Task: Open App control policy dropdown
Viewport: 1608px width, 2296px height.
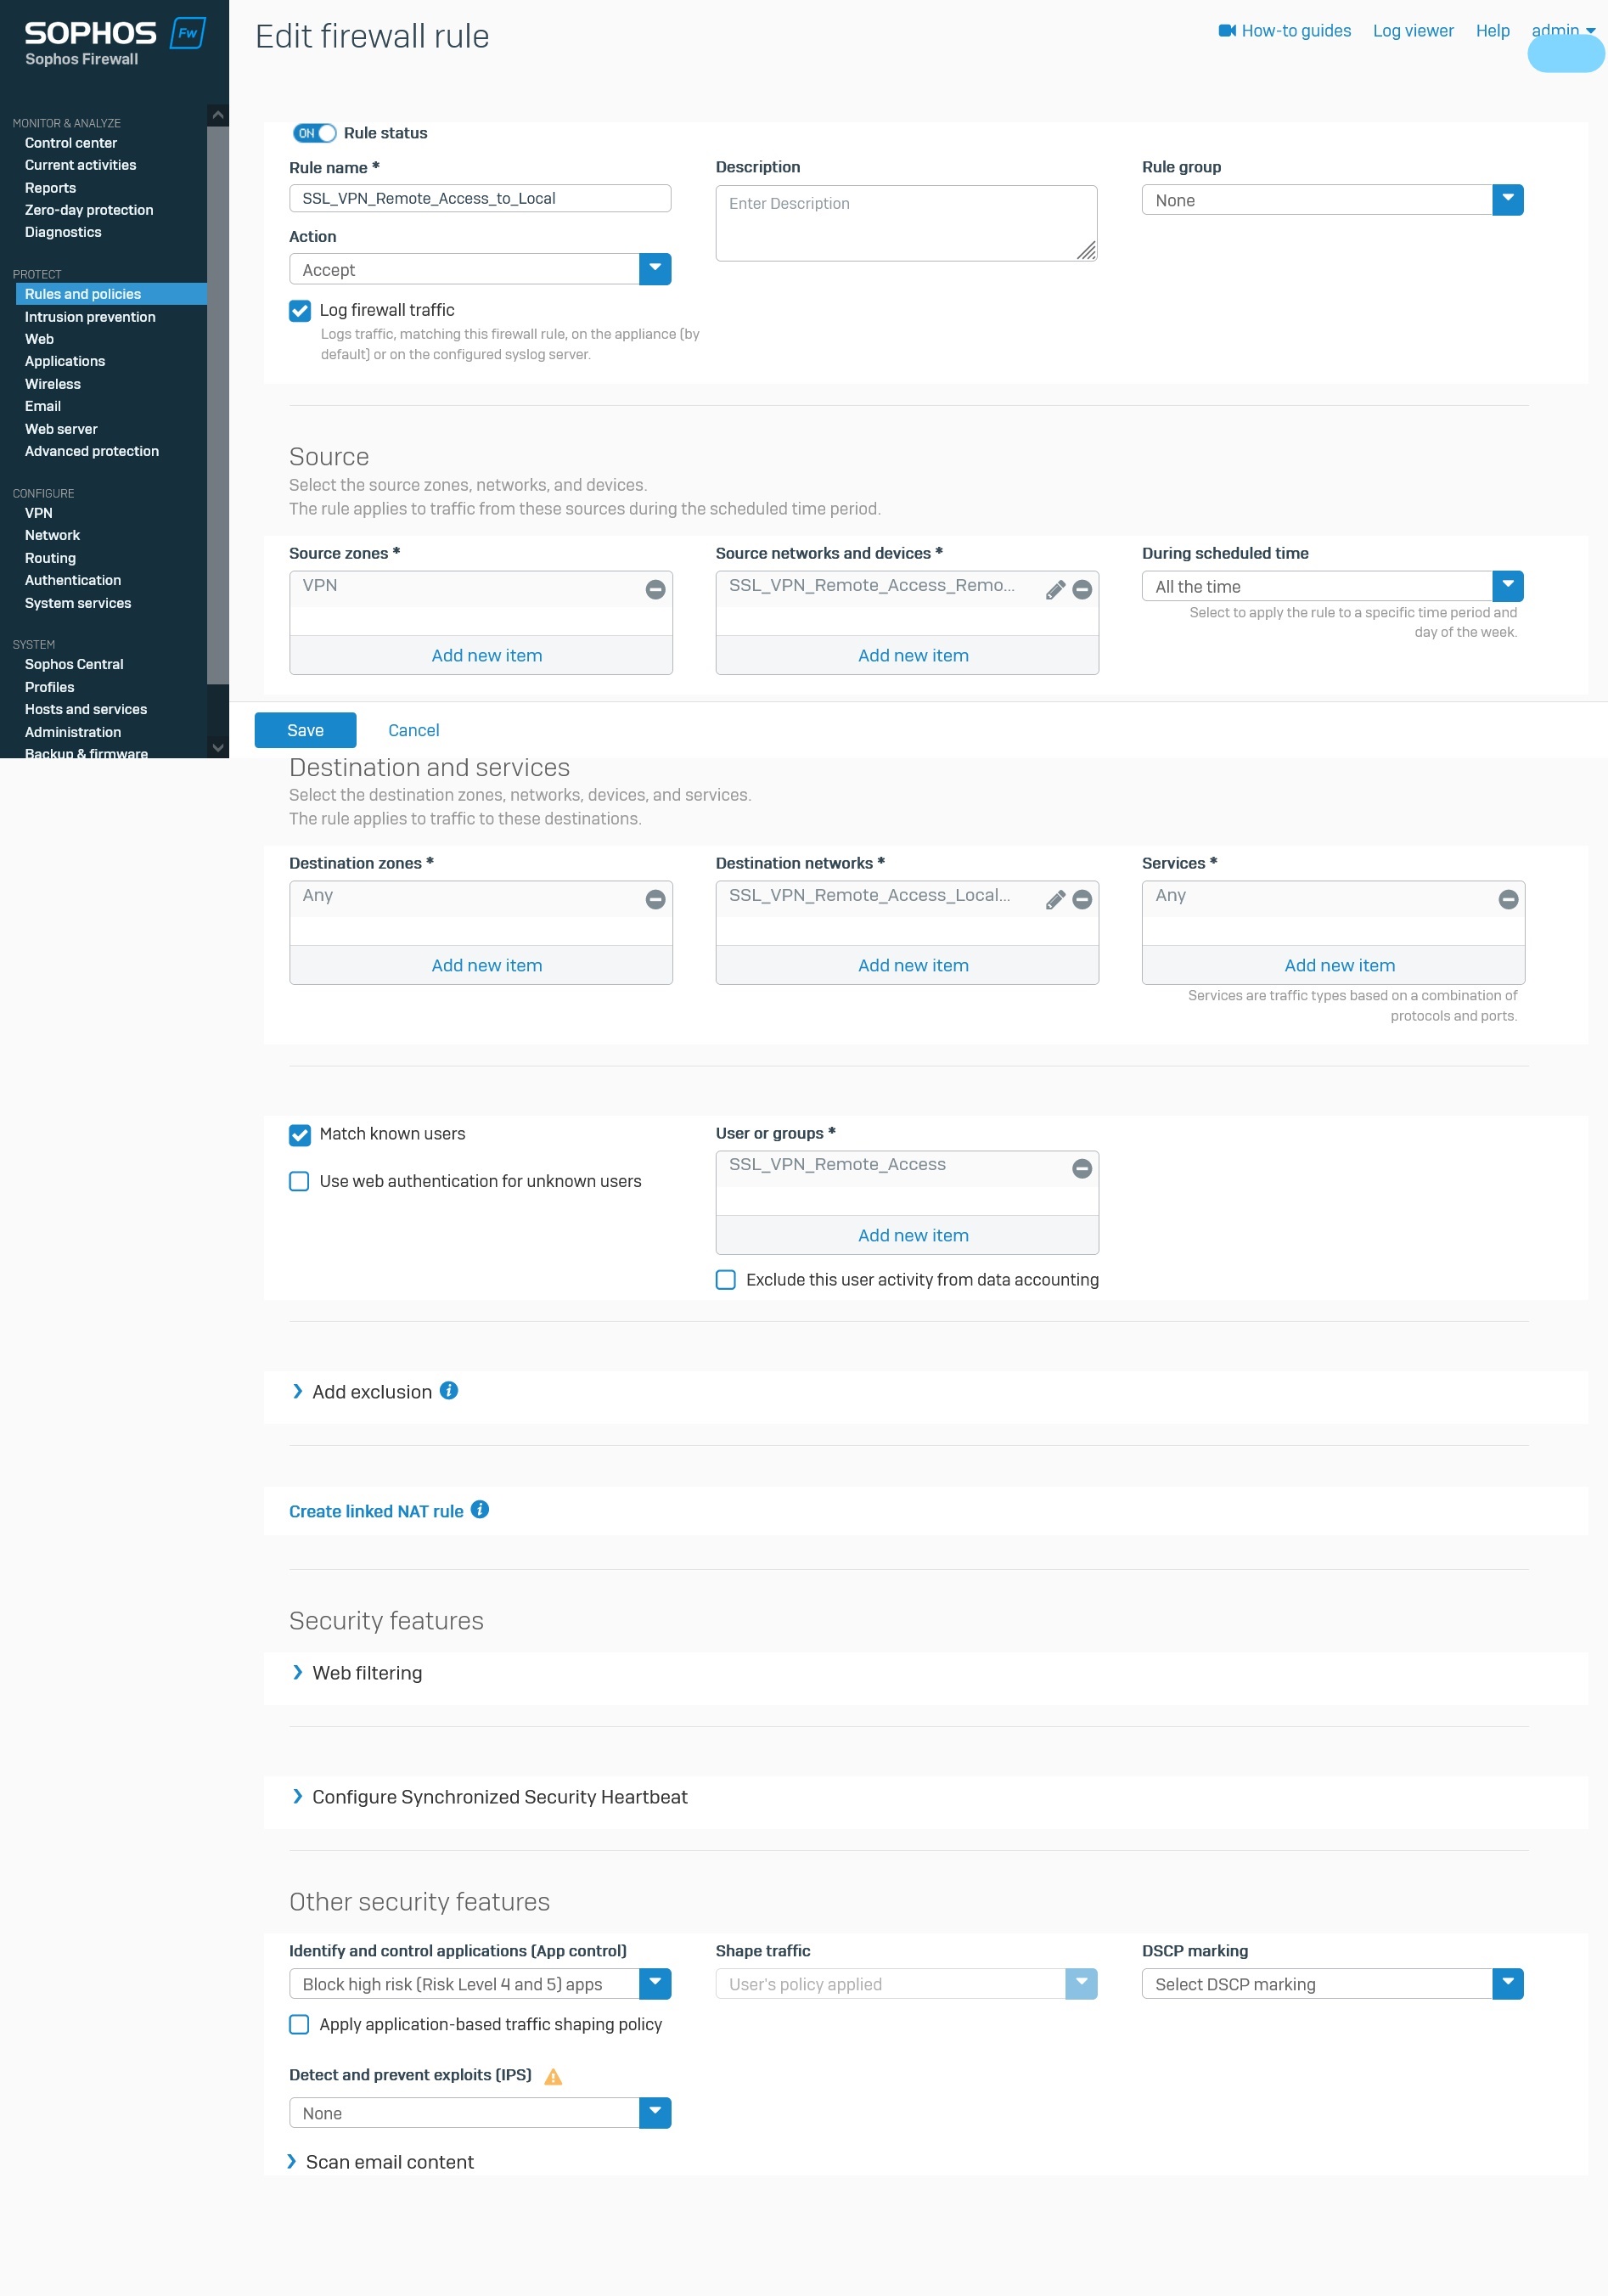Action: coord(480,1983)
